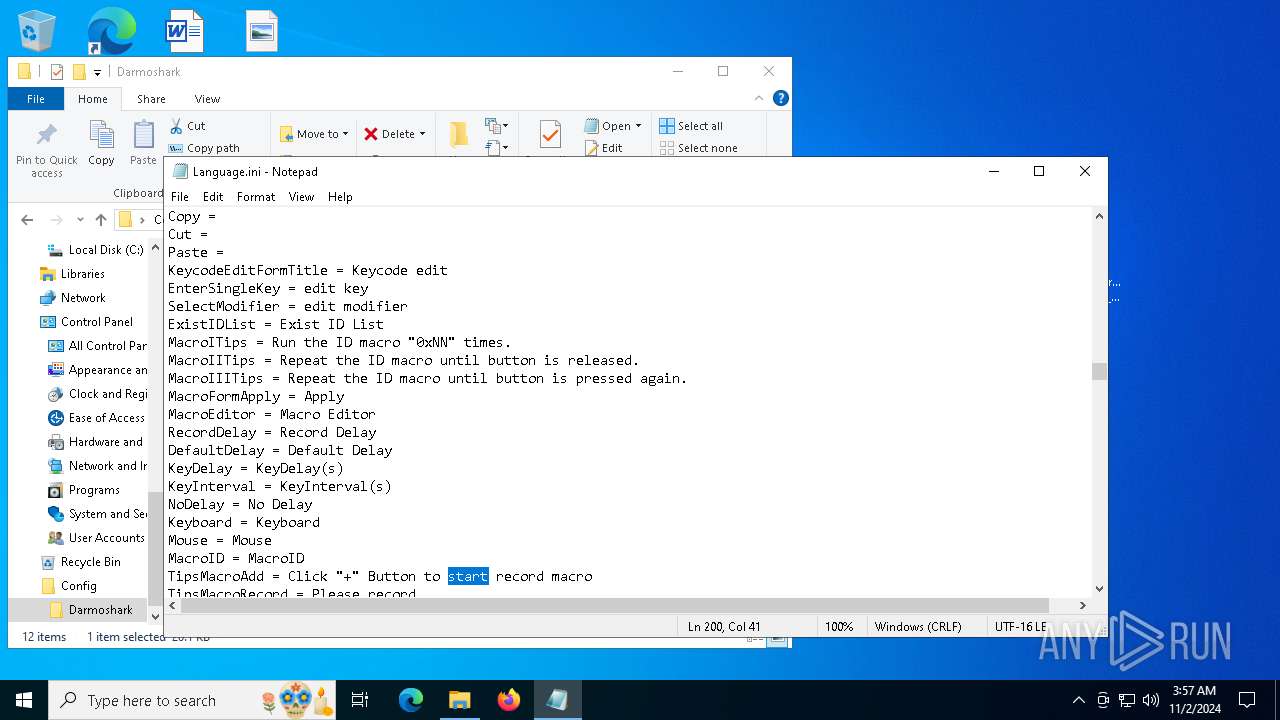The height and width of the screenshot is (720, 1280).
Task: Open volume control in system tray
Action: pos(1151,700)
